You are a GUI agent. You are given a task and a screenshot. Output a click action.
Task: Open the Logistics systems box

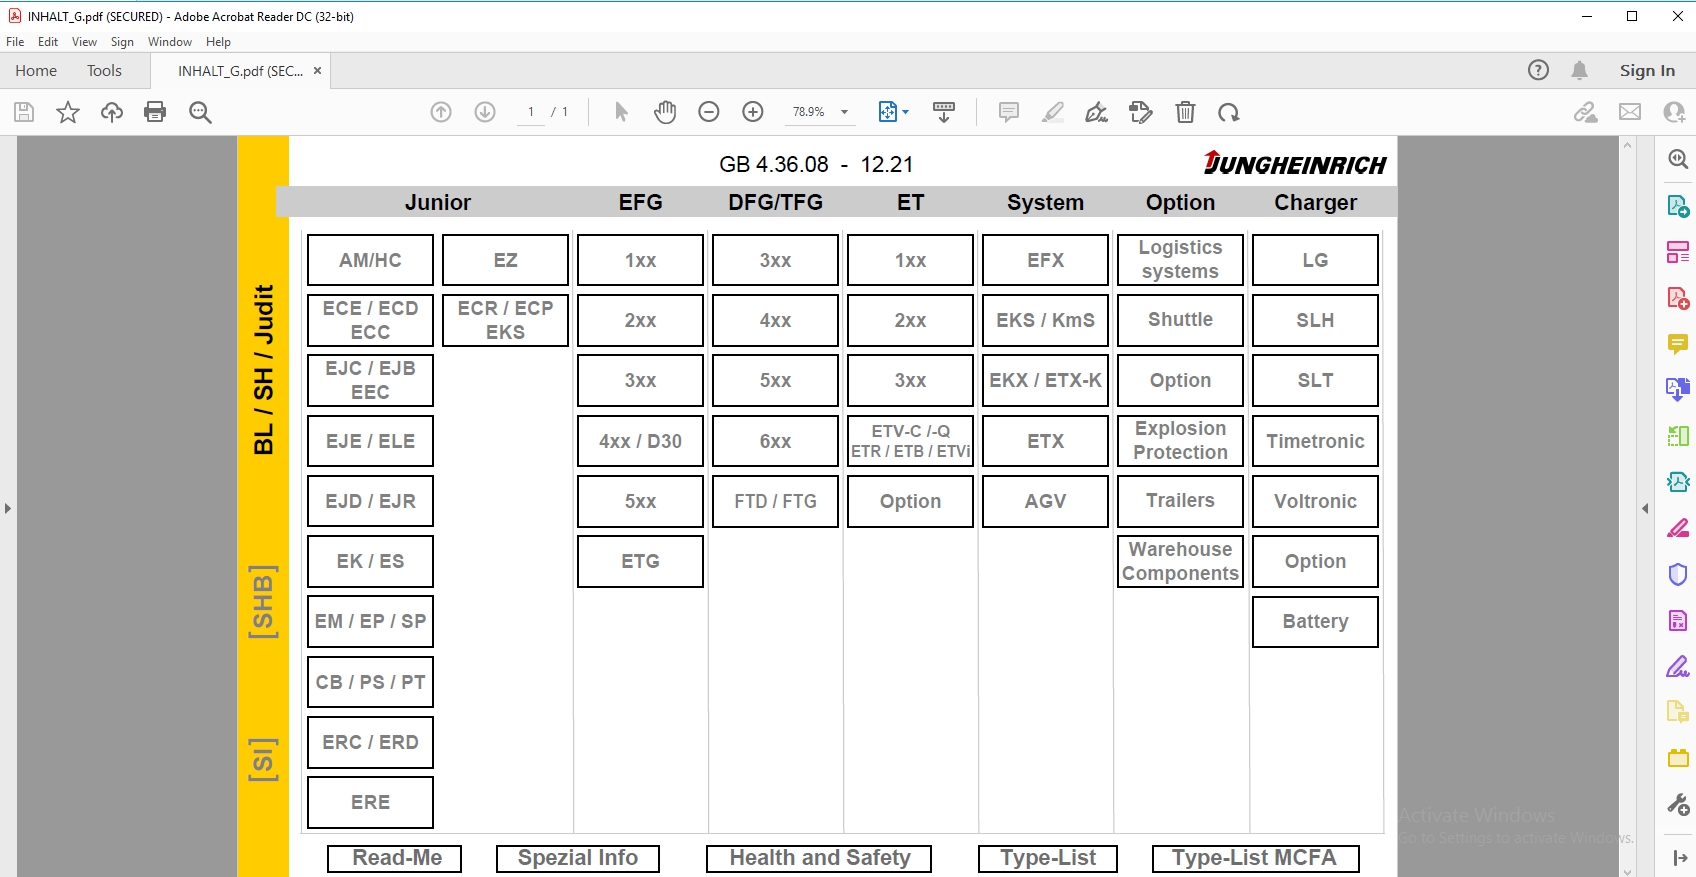point(1180,260)
